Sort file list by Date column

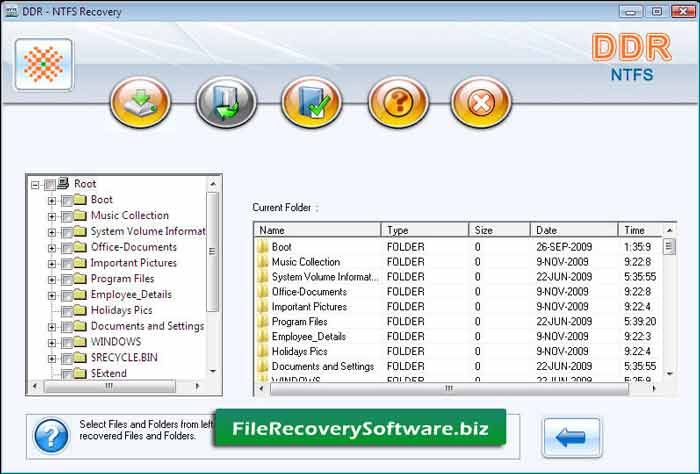pyautogui.click(x=574, y=230)
